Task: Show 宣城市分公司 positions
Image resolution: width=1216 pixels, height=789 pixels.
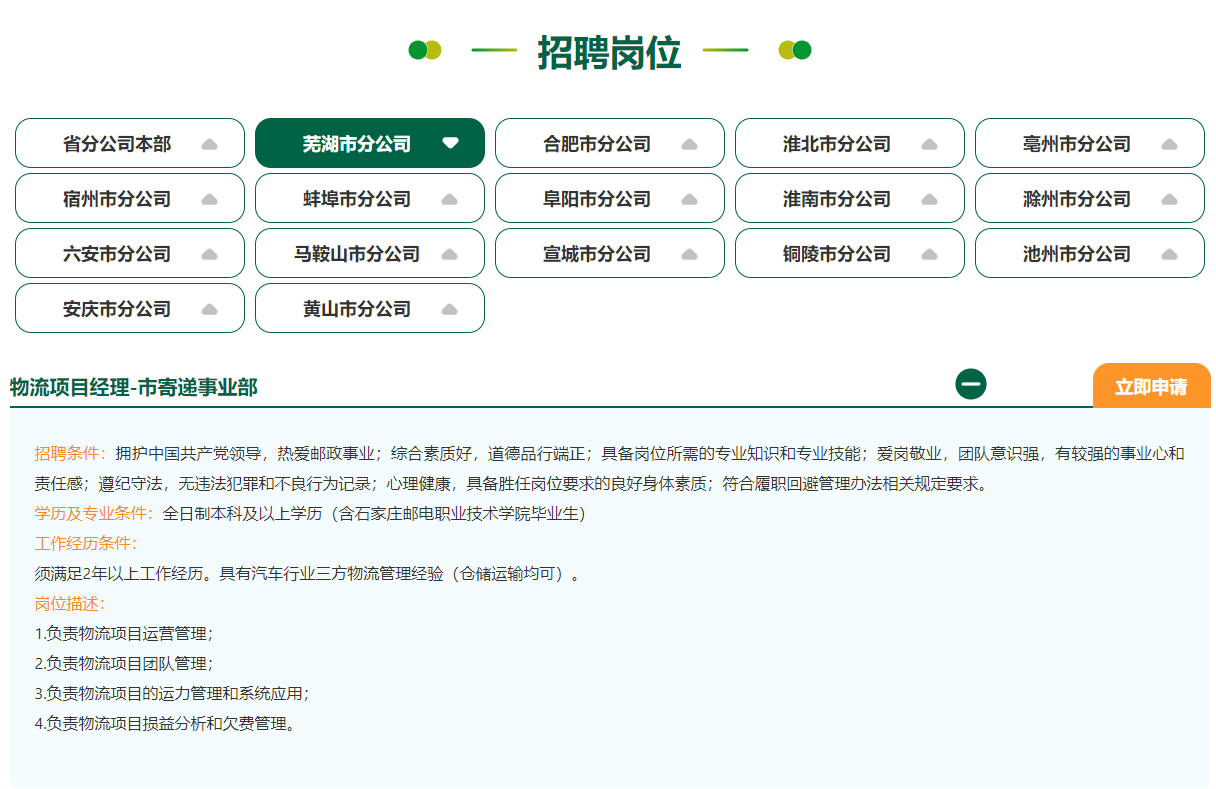Action: [x=610, y=253]
